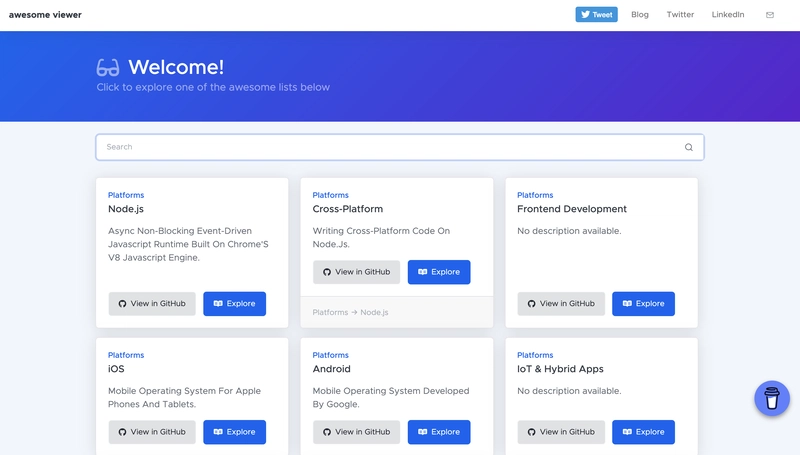Click Platforms label above Node.js
This screenshot has width=800, height=455.
[x=126, y=195]
